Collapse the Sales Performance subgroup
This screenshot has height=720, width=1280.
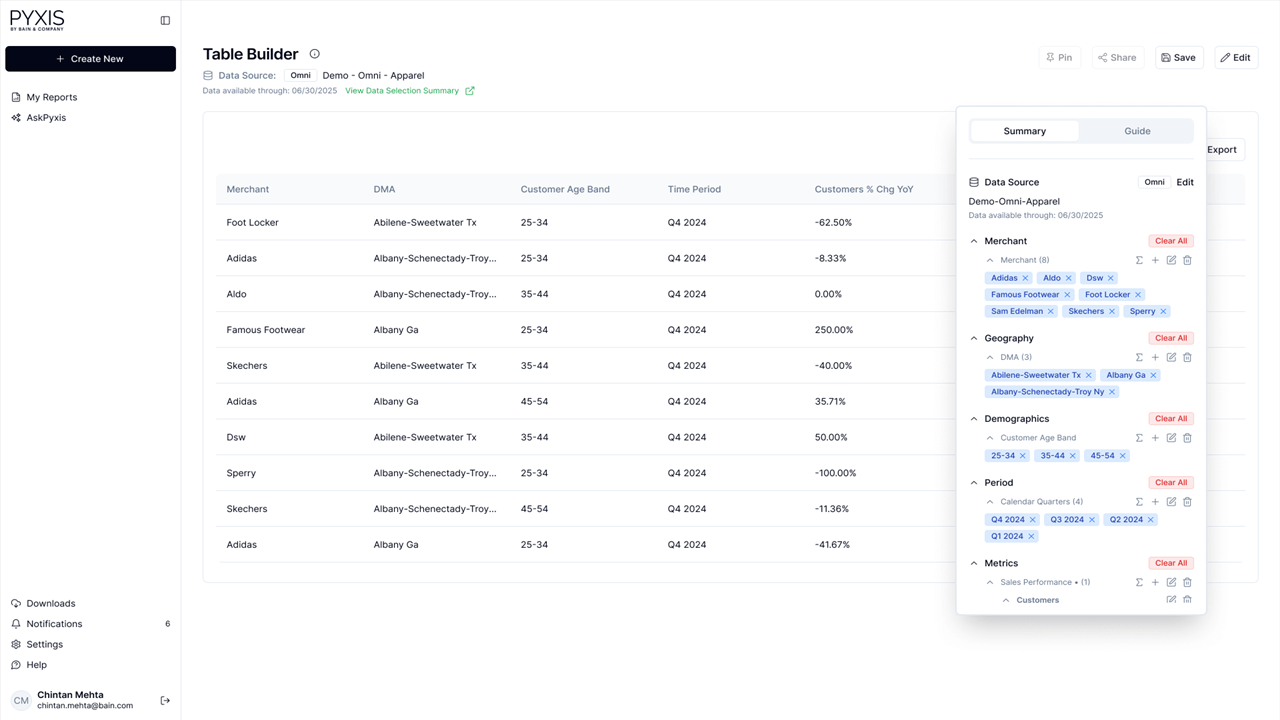pos(990,582)
